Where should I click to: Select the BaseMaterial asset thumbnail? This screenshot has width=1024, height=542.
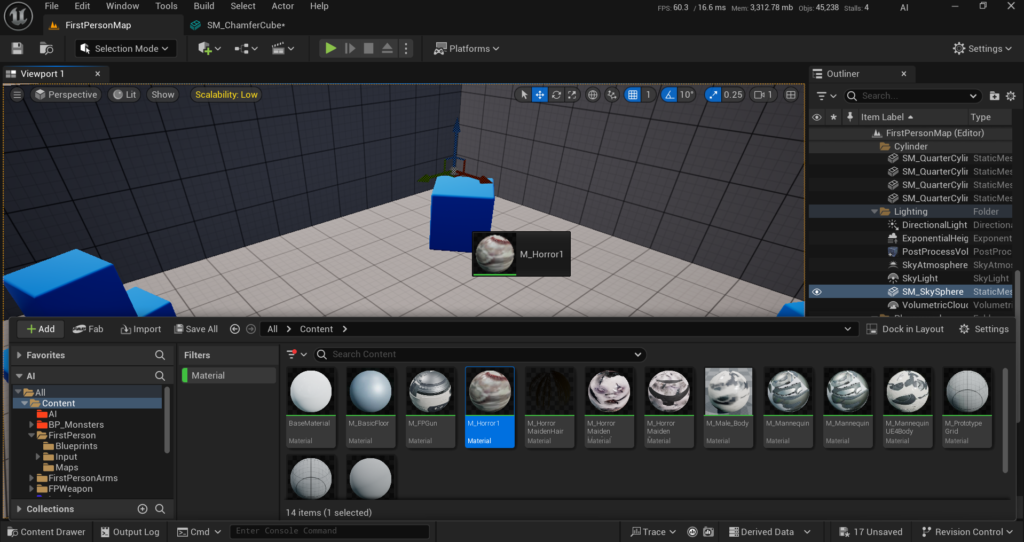point(311,391)
